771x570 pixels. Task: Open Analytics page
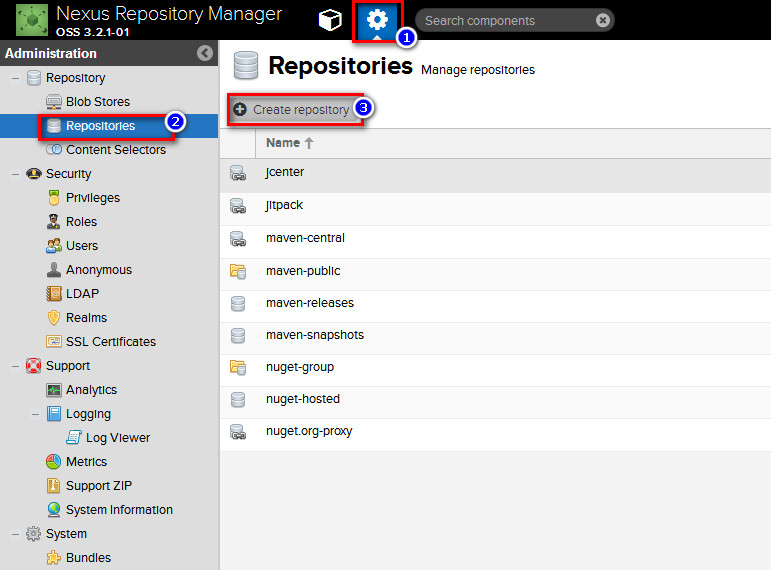pos(91,390)
